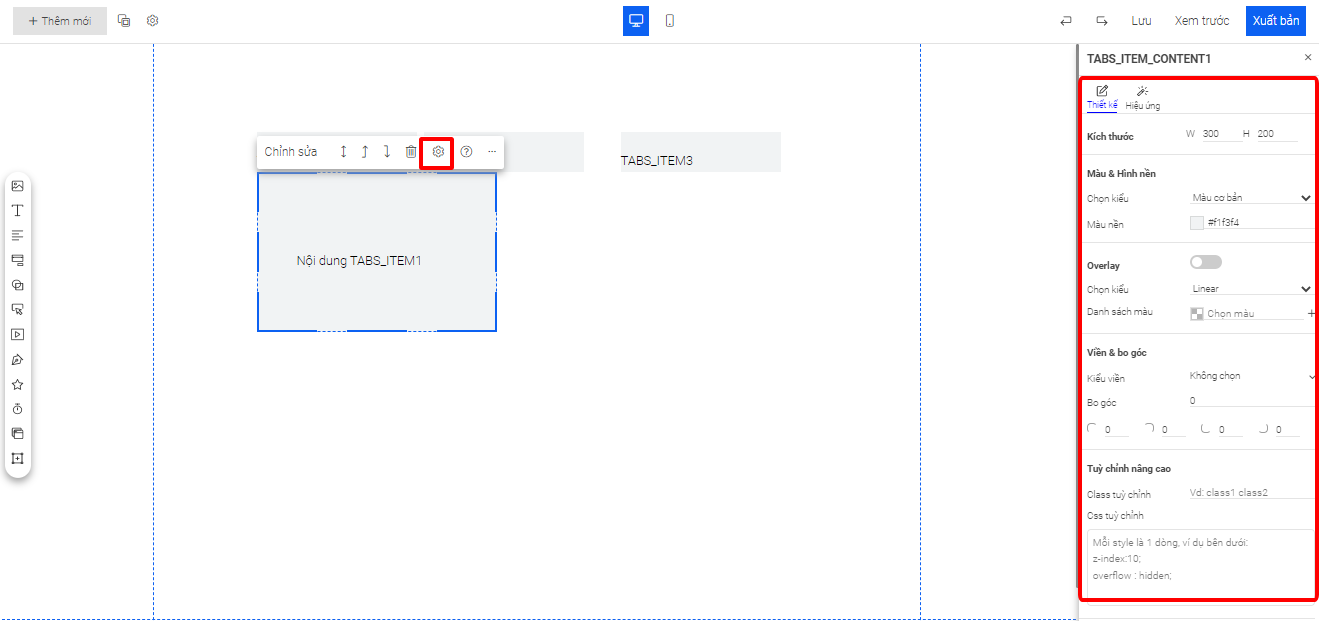
Task: Click the star icon in left sidebar
Action: 17,385
